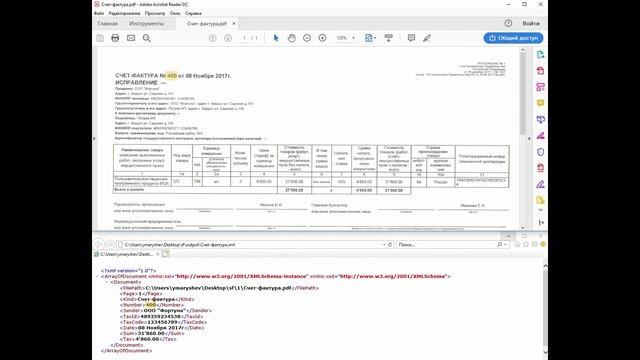
Task: Click the Общий доступ share button
Action: point(513,38)
